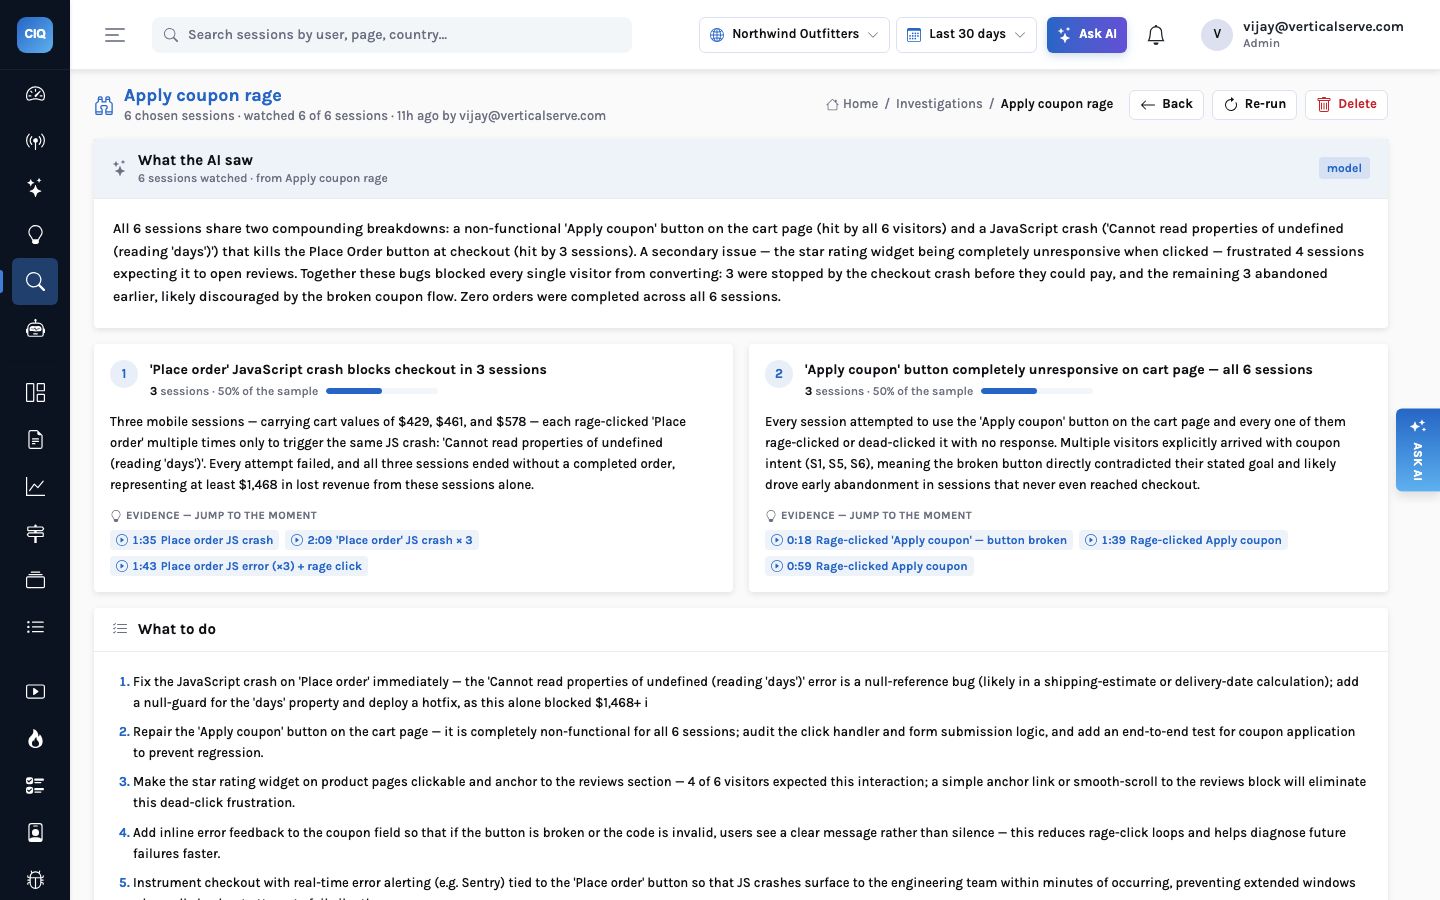Open the signpost sidebar icon
Image resolution: width=1440 pixels, height=900 pixels.
35,533
